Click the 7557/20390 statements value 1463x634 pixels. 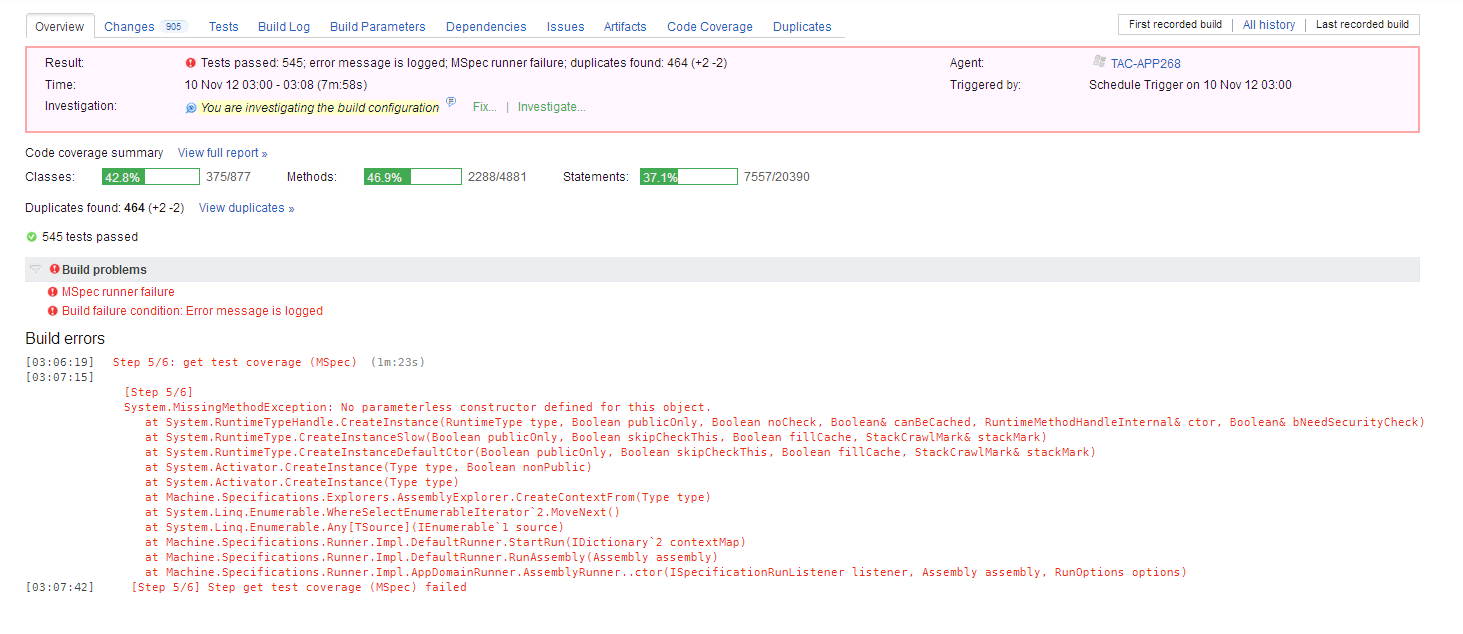coord(777,177)
